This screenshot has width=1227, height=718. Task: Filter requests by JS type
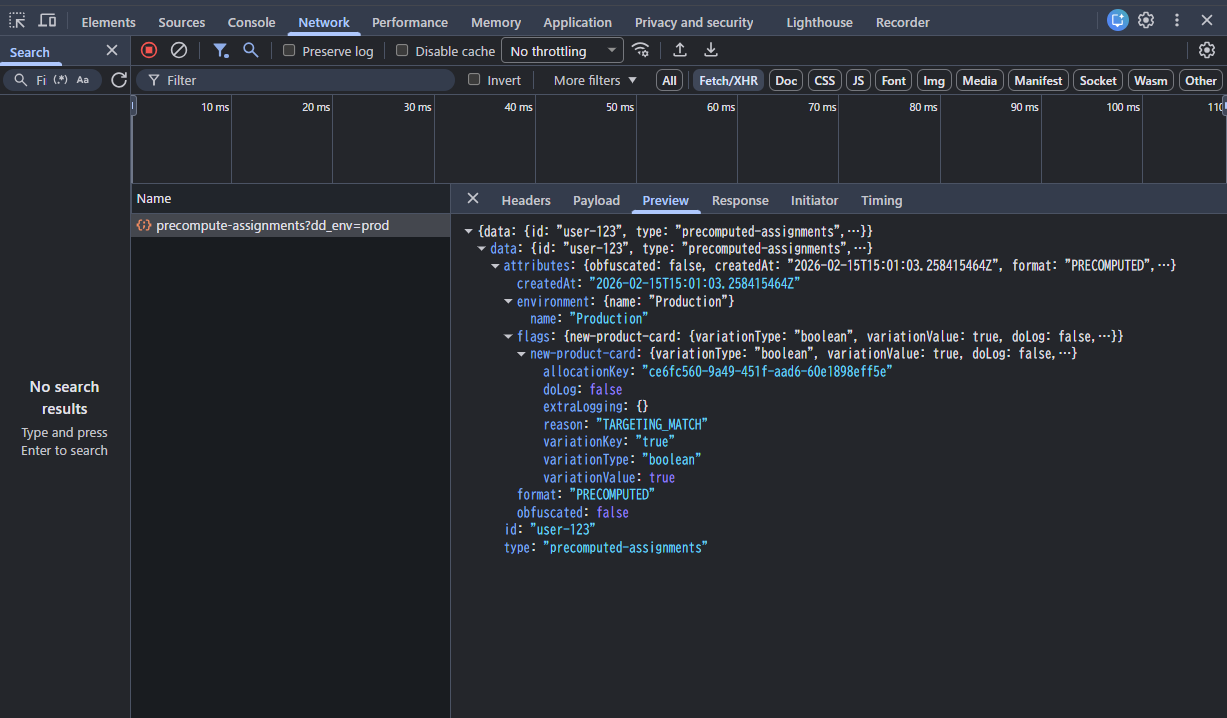(x=858, y=81)
